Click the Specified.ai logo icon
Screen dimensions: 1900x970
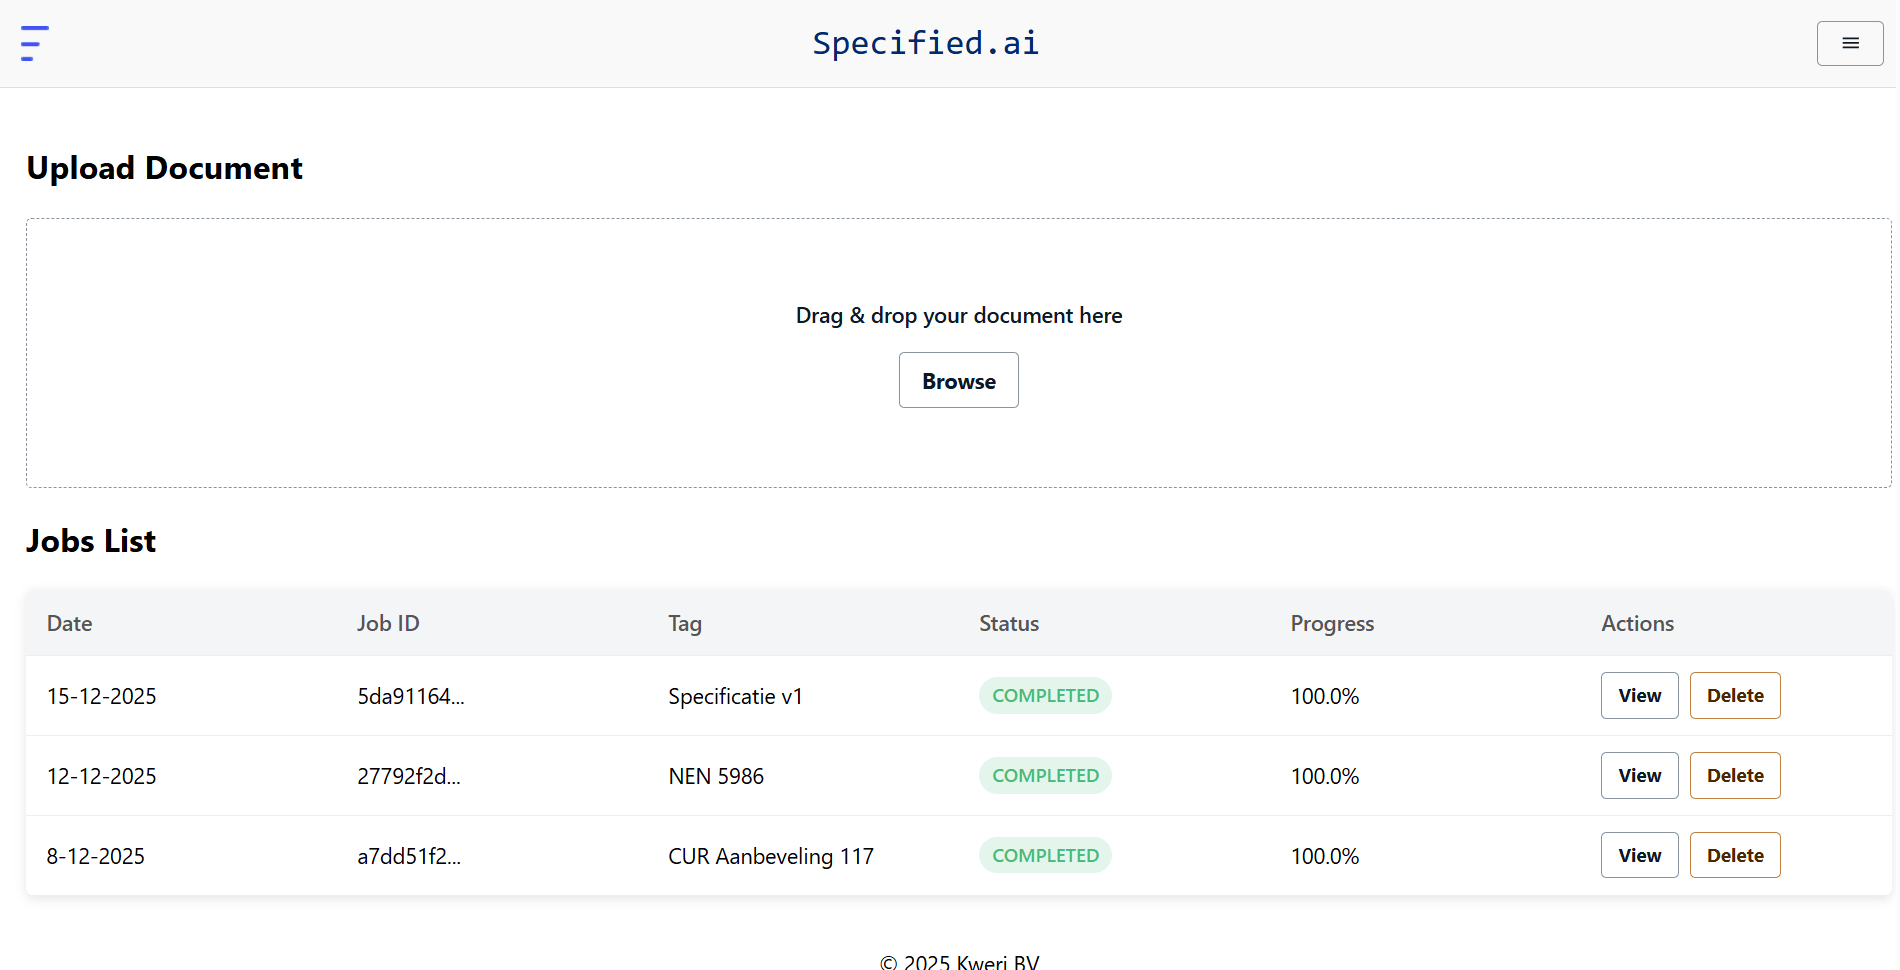[34, 43]
